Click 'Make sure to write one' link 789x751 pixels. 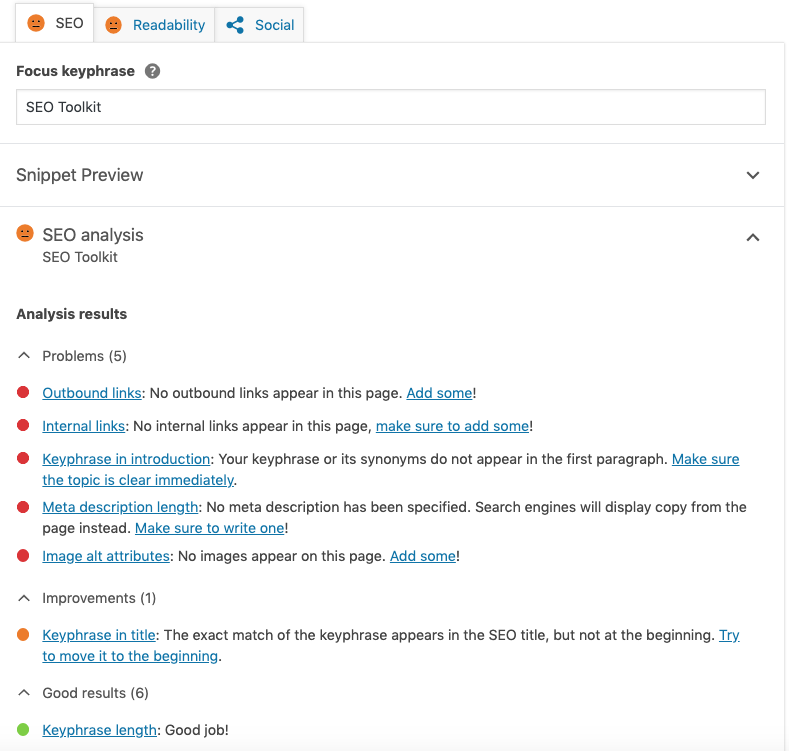coord(210,528)
